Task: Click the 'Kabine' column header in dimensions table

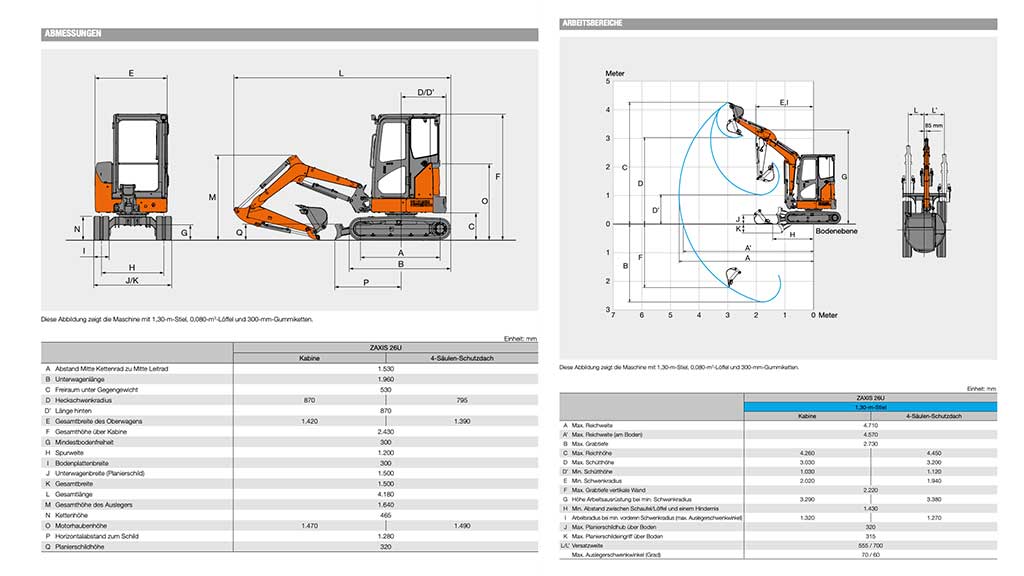Action: pos(310,359)
